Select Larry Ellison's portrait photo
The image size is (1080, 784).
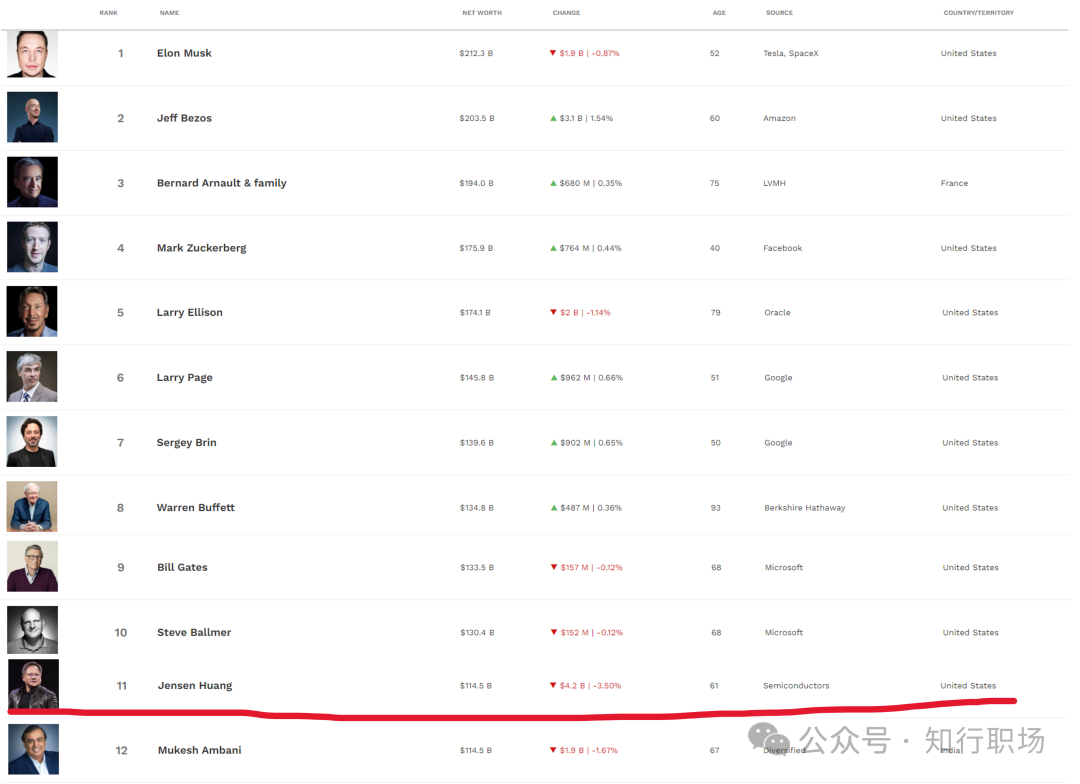(x=32, y=311)
